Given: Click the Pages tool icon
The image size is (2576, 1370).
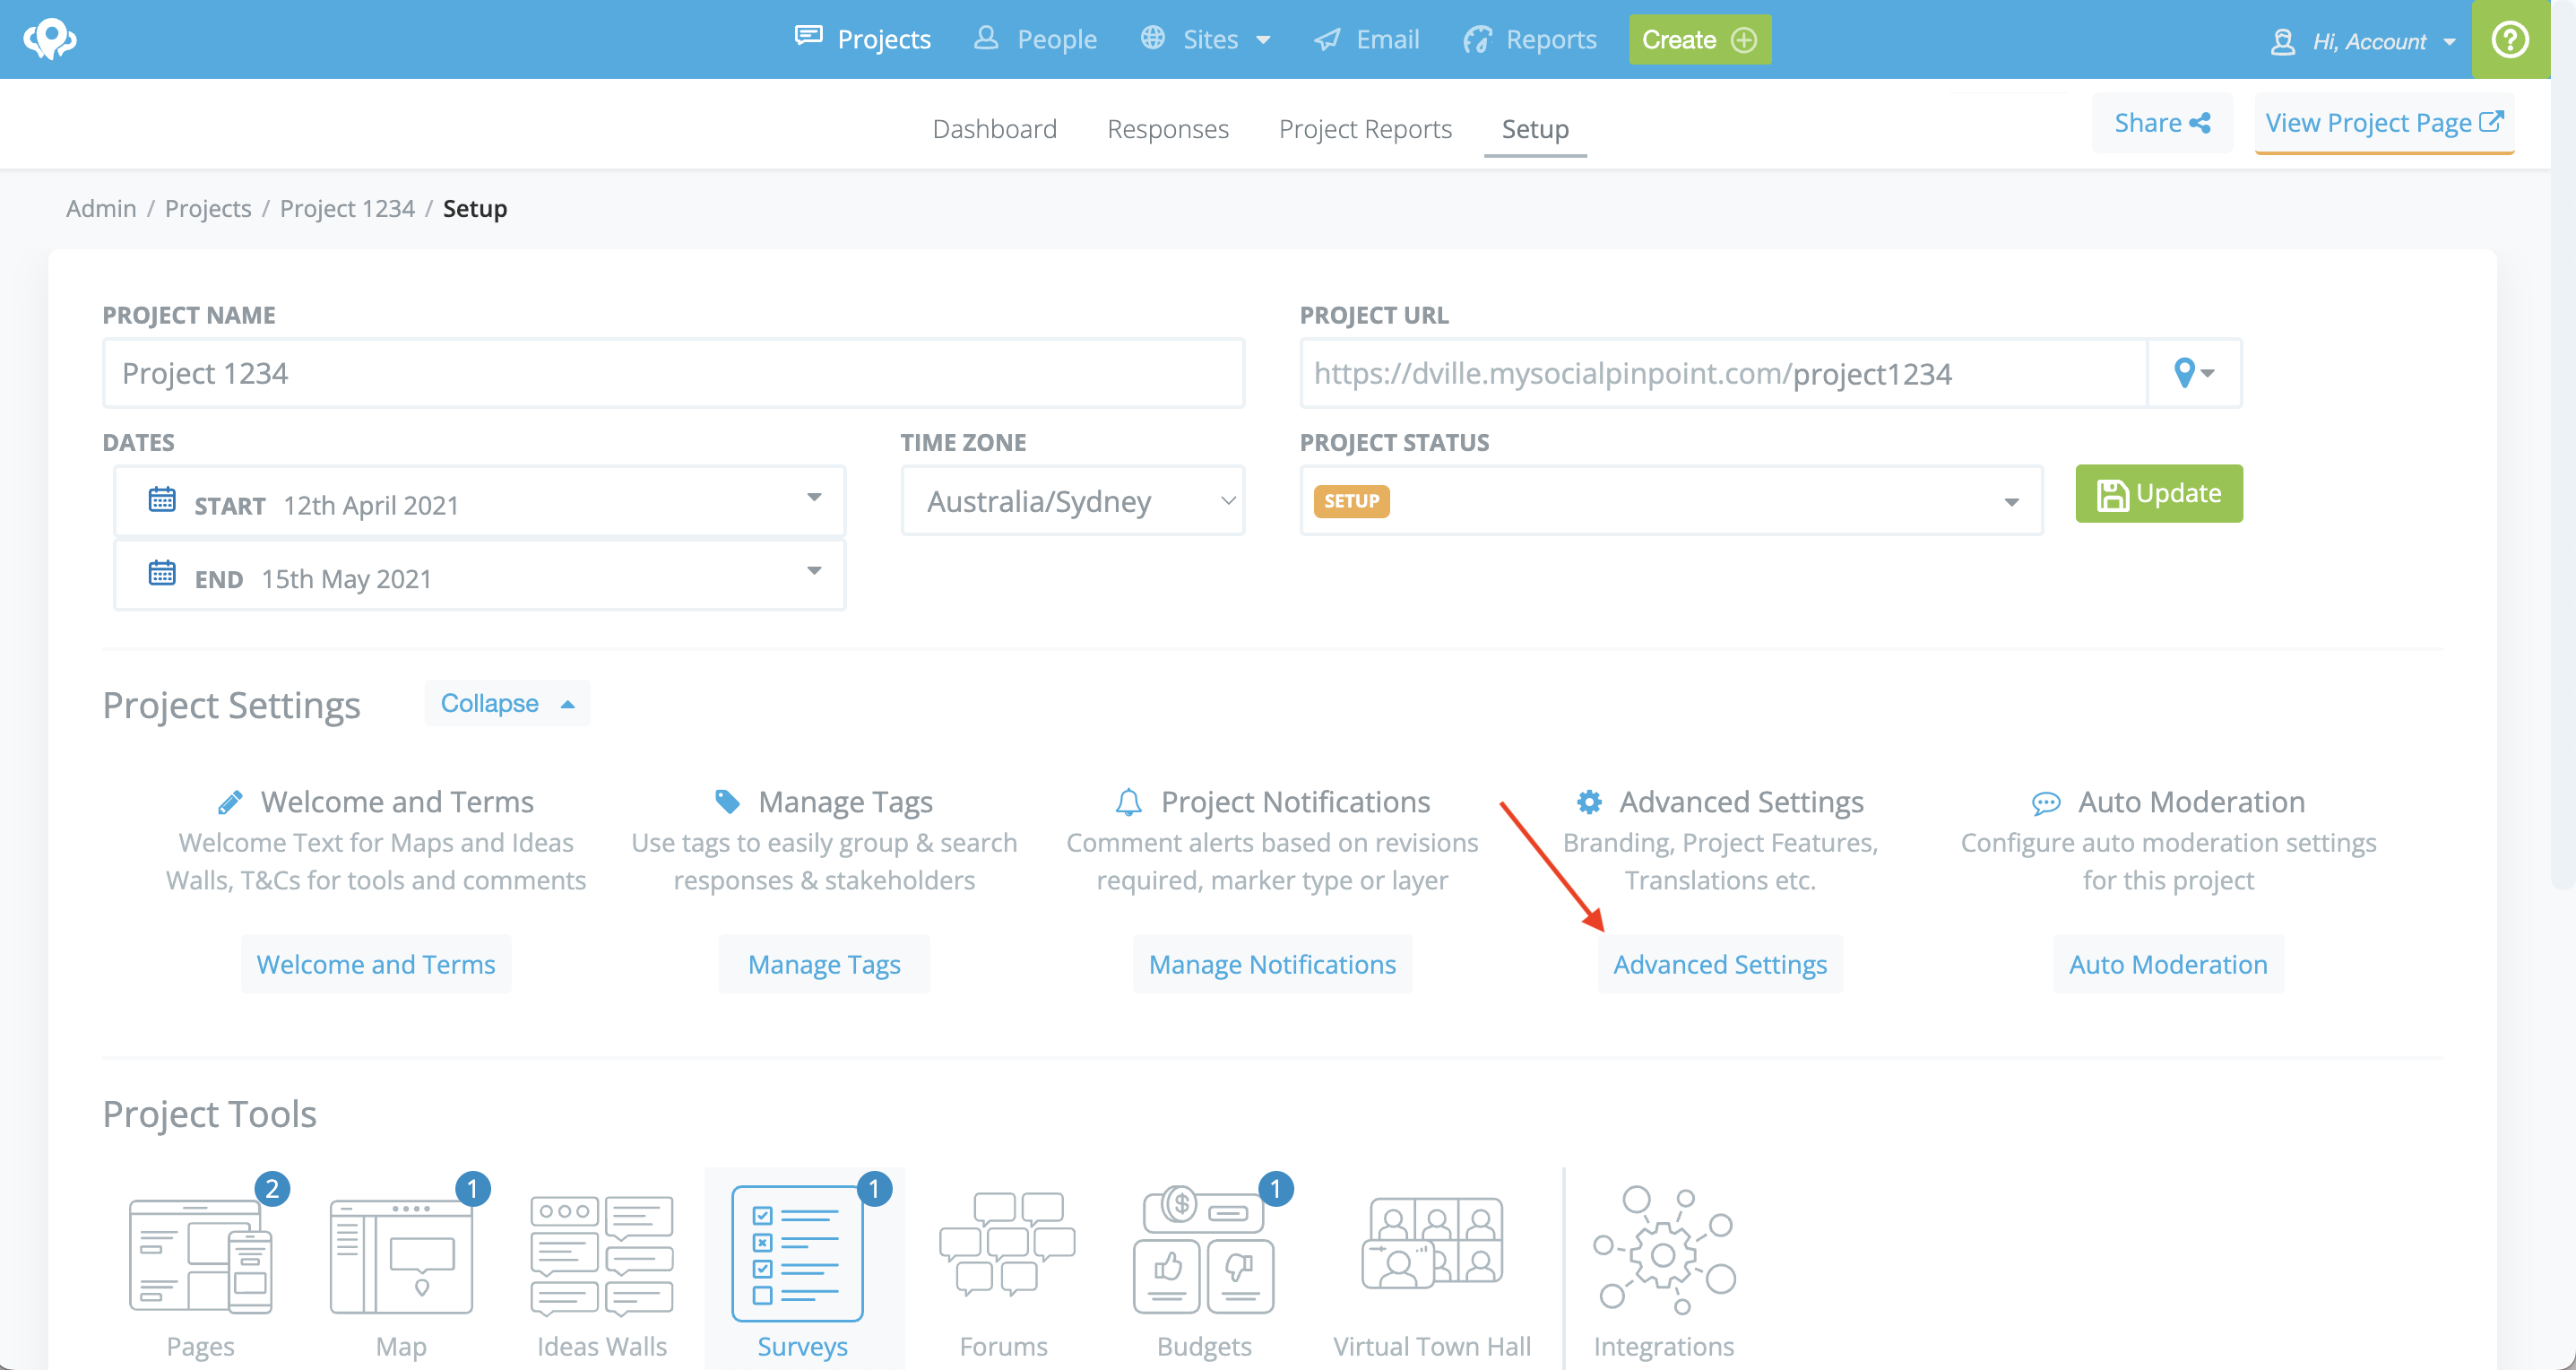Looking at the screenshot, I should [201, 1256].
